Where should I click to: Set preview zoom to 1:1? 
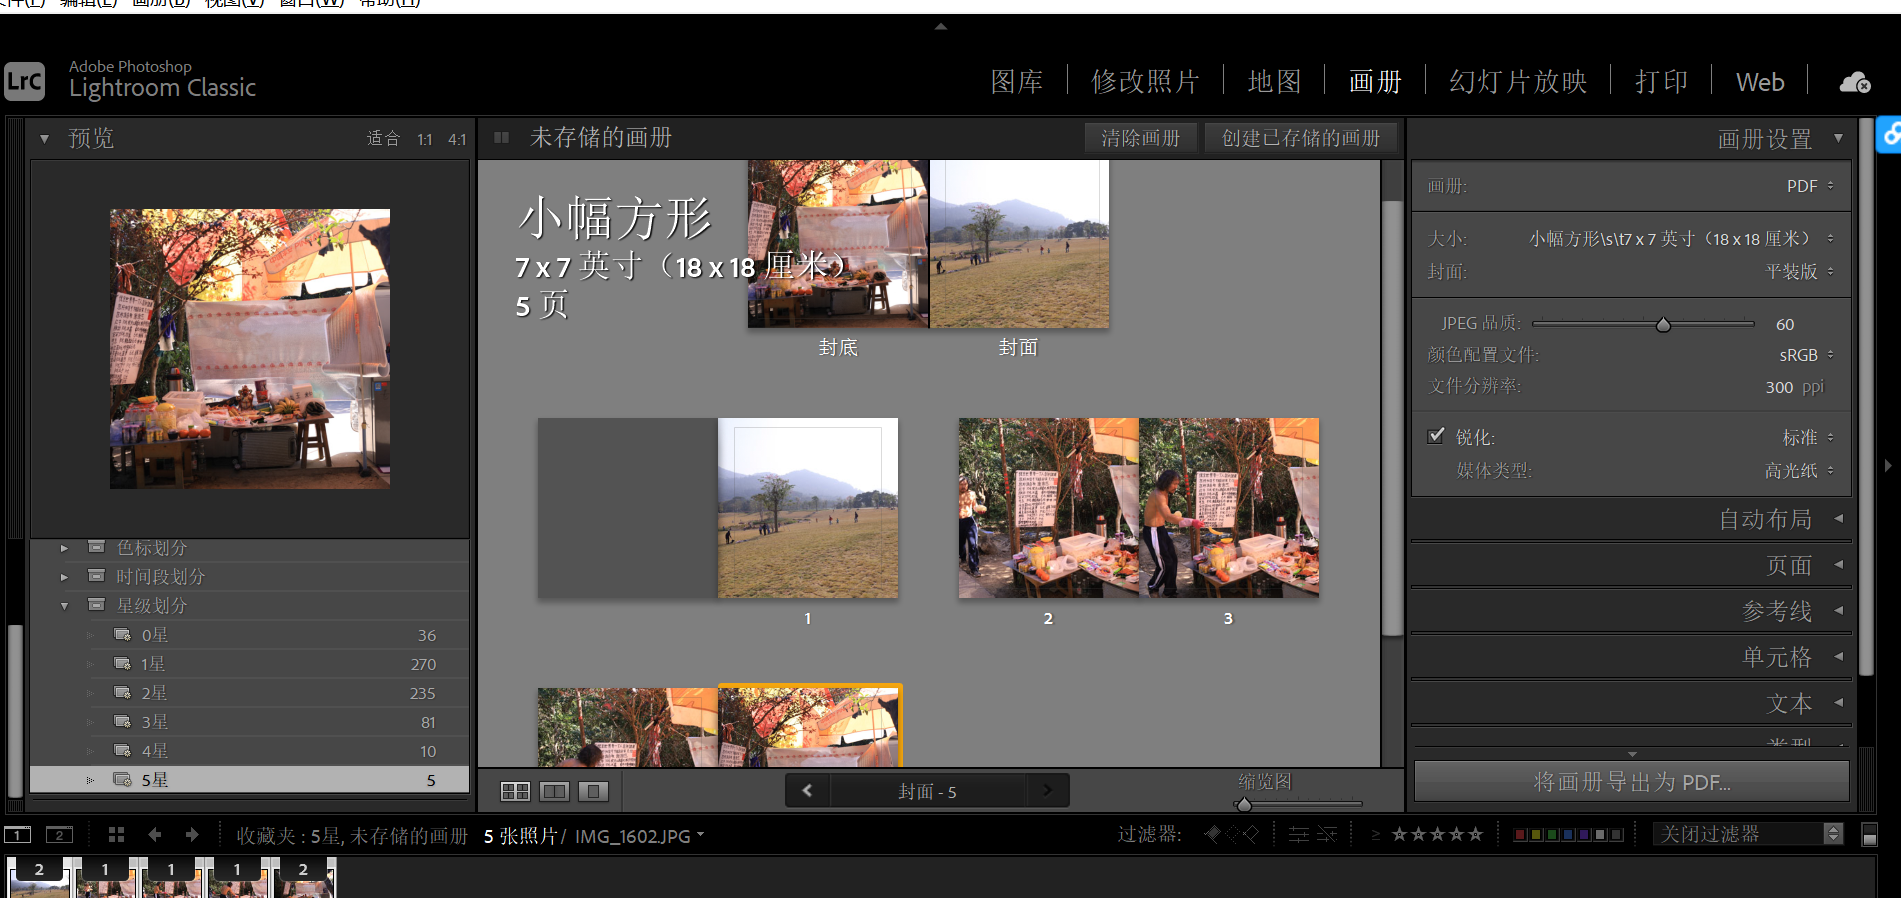point(425,140)
